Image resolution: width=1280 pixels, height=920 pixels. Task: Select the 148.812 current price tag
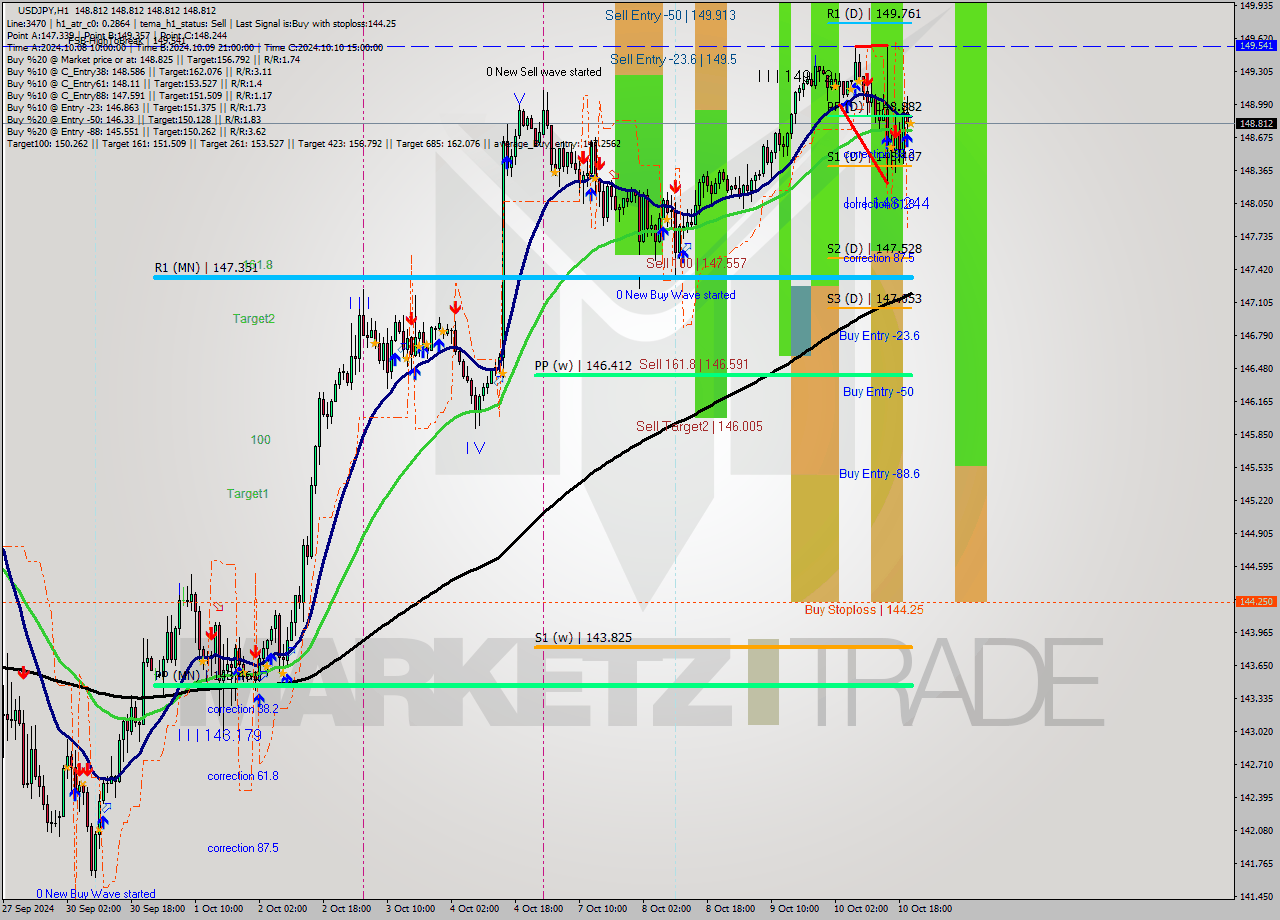[1256, 124]
